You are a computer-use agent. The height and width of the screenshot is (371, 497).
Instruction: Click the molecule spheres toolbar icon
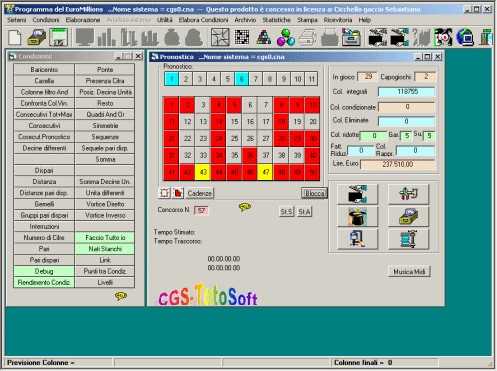[x=286, y=37]
